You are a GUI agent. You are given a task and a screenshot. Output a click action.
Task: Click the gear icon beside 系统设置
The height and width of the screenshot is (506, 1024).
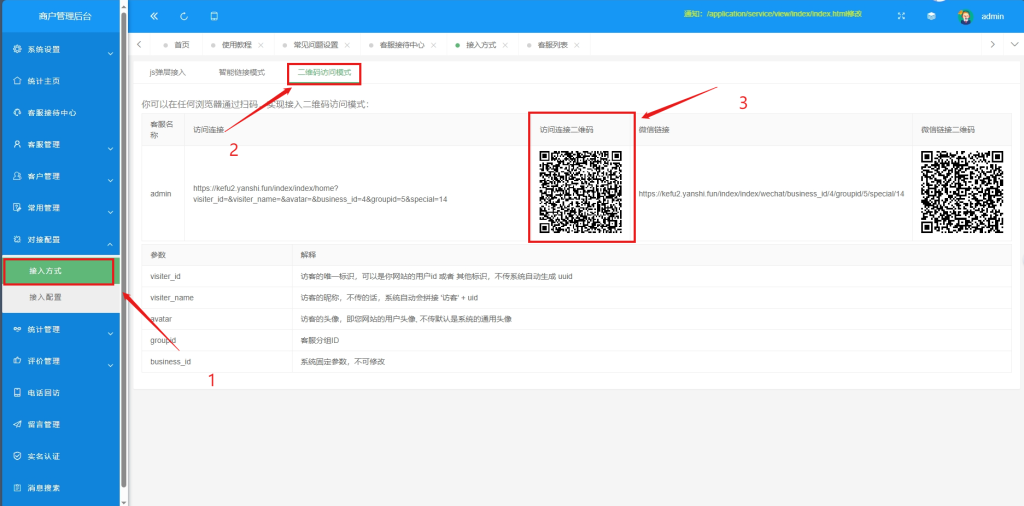click(x=18, y=50)
